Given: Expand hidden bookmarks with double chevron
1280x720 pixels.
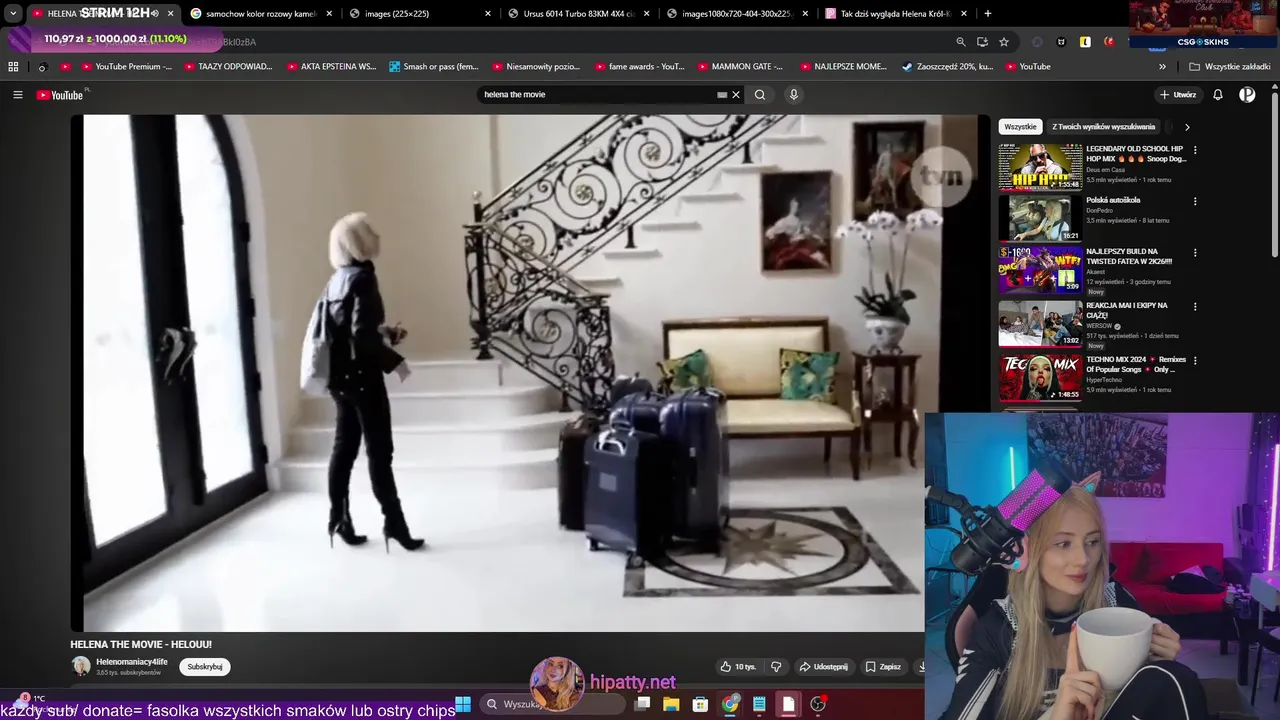Looking at the screenshot, I should (x=1162, y=67).
